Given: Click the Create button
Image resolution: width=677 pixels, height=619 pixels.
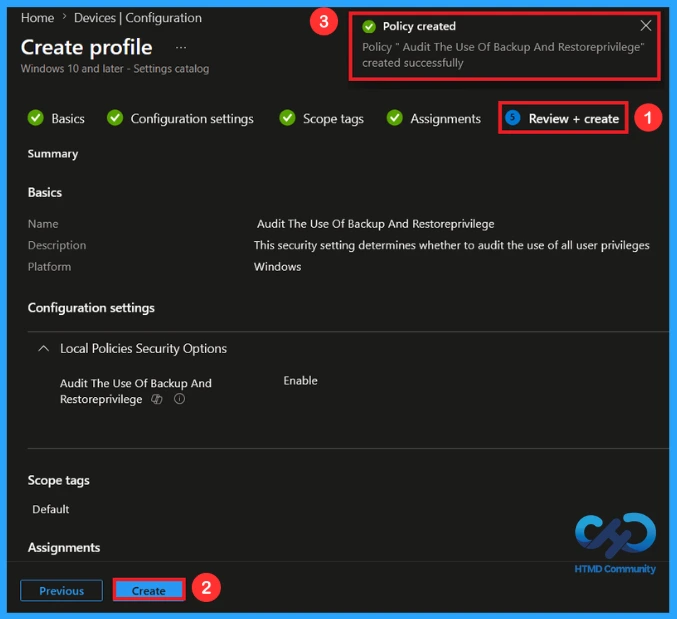Looking at the screenshot, I should click(x=149, y=591).
